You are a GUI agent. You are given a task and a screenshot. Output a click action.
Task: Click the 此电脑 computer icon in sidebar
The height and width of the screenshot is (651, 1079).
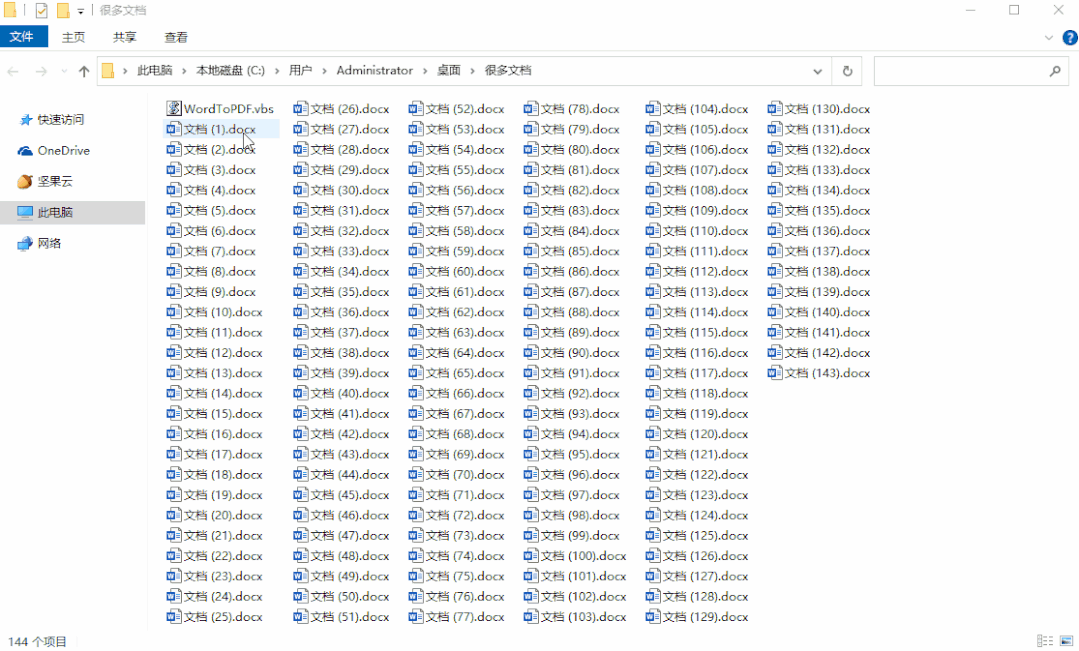click(x=25, y=212)
